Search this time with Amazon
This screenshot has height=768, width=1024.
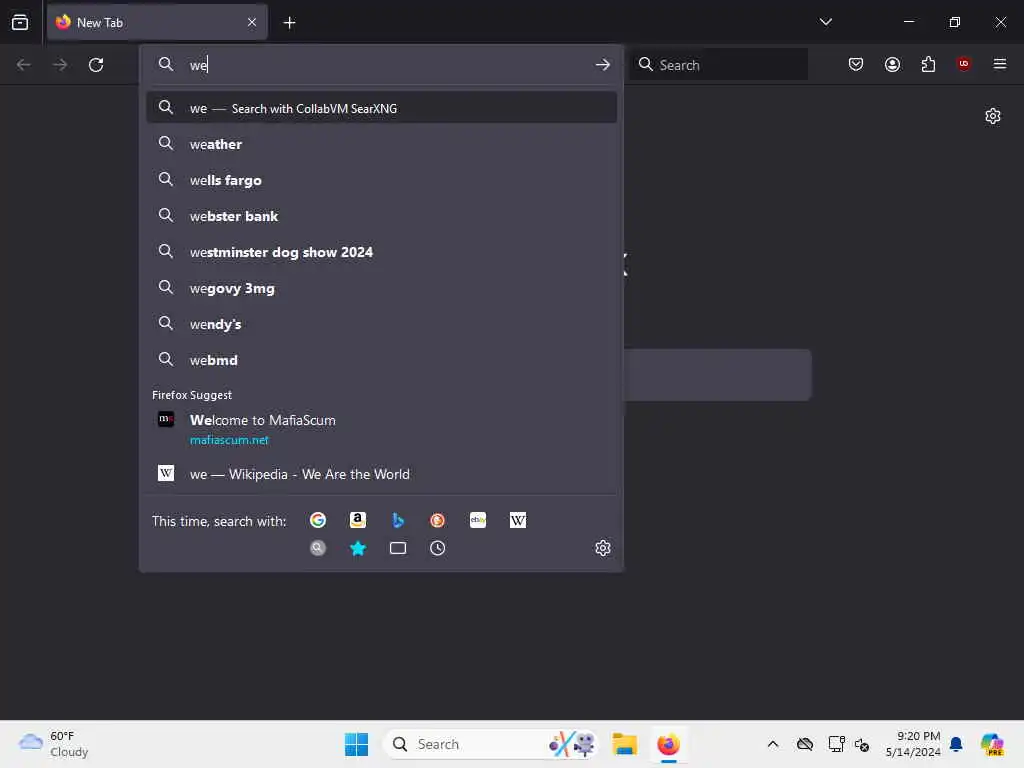[x=357, y=520]
